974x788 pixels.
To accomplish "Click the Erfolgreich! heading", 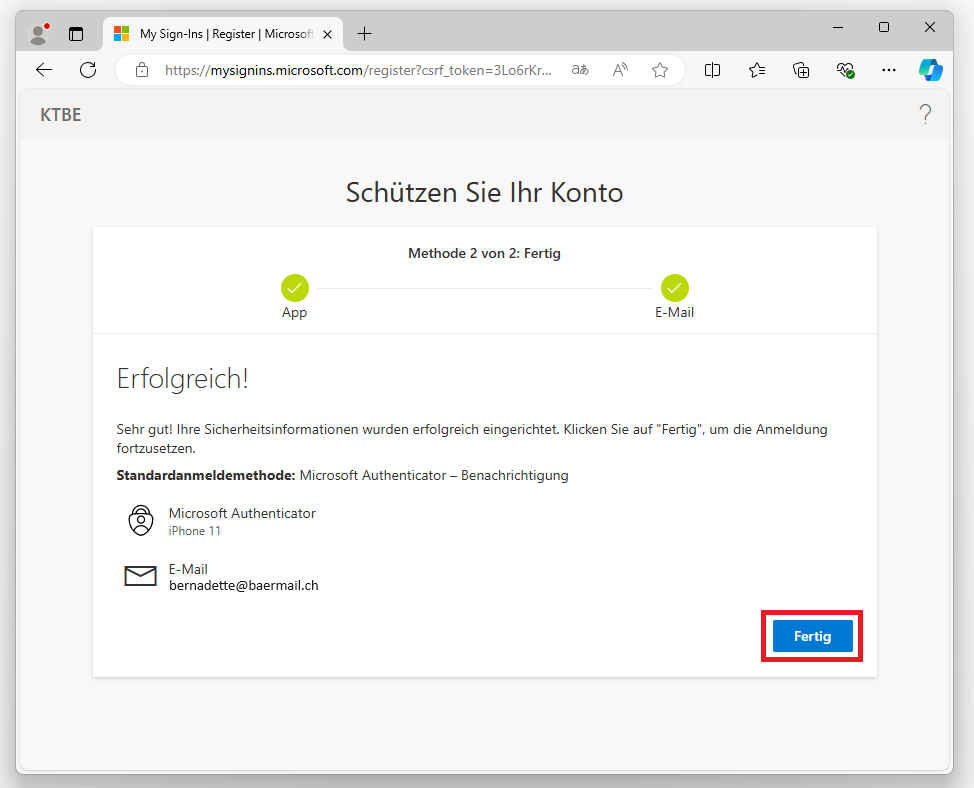I will pyautogui.click(x=183, y=379).
